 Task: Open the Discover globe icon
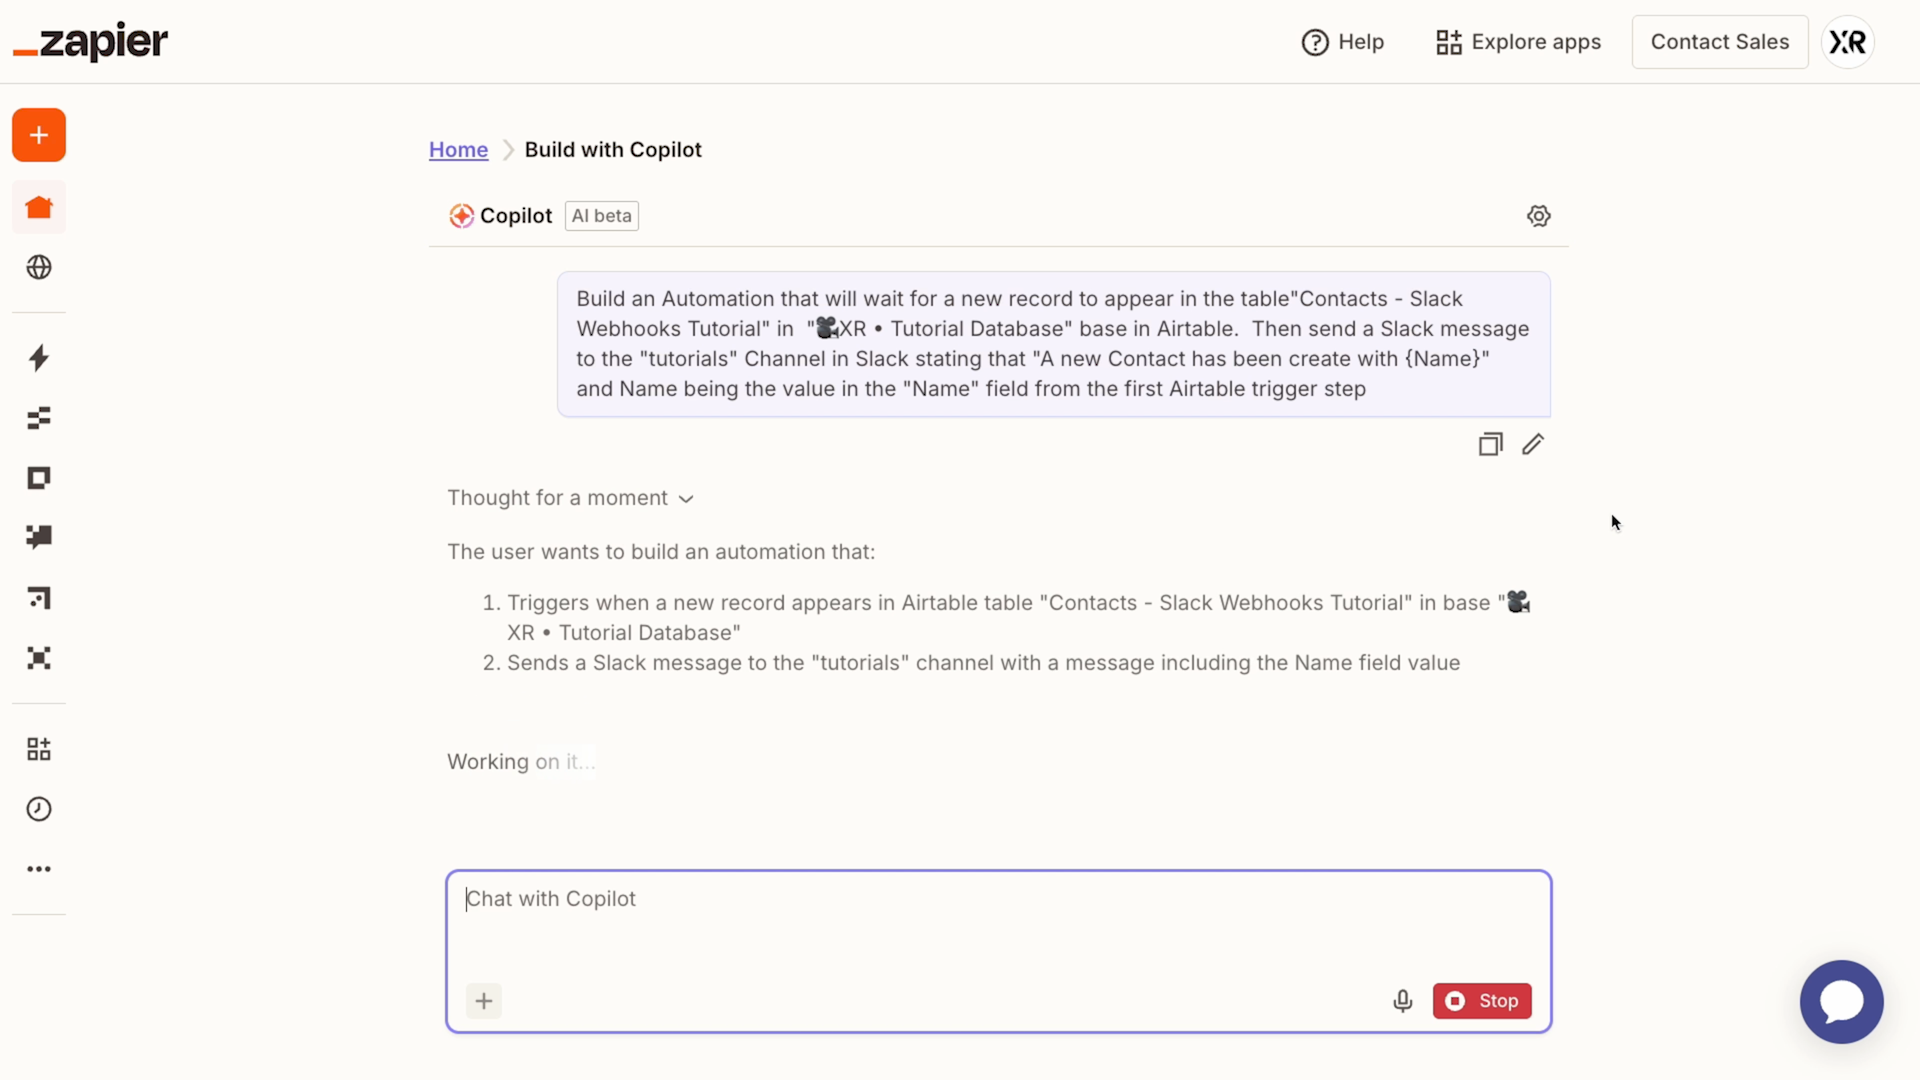pyautogui.click(x=38, y=267)
